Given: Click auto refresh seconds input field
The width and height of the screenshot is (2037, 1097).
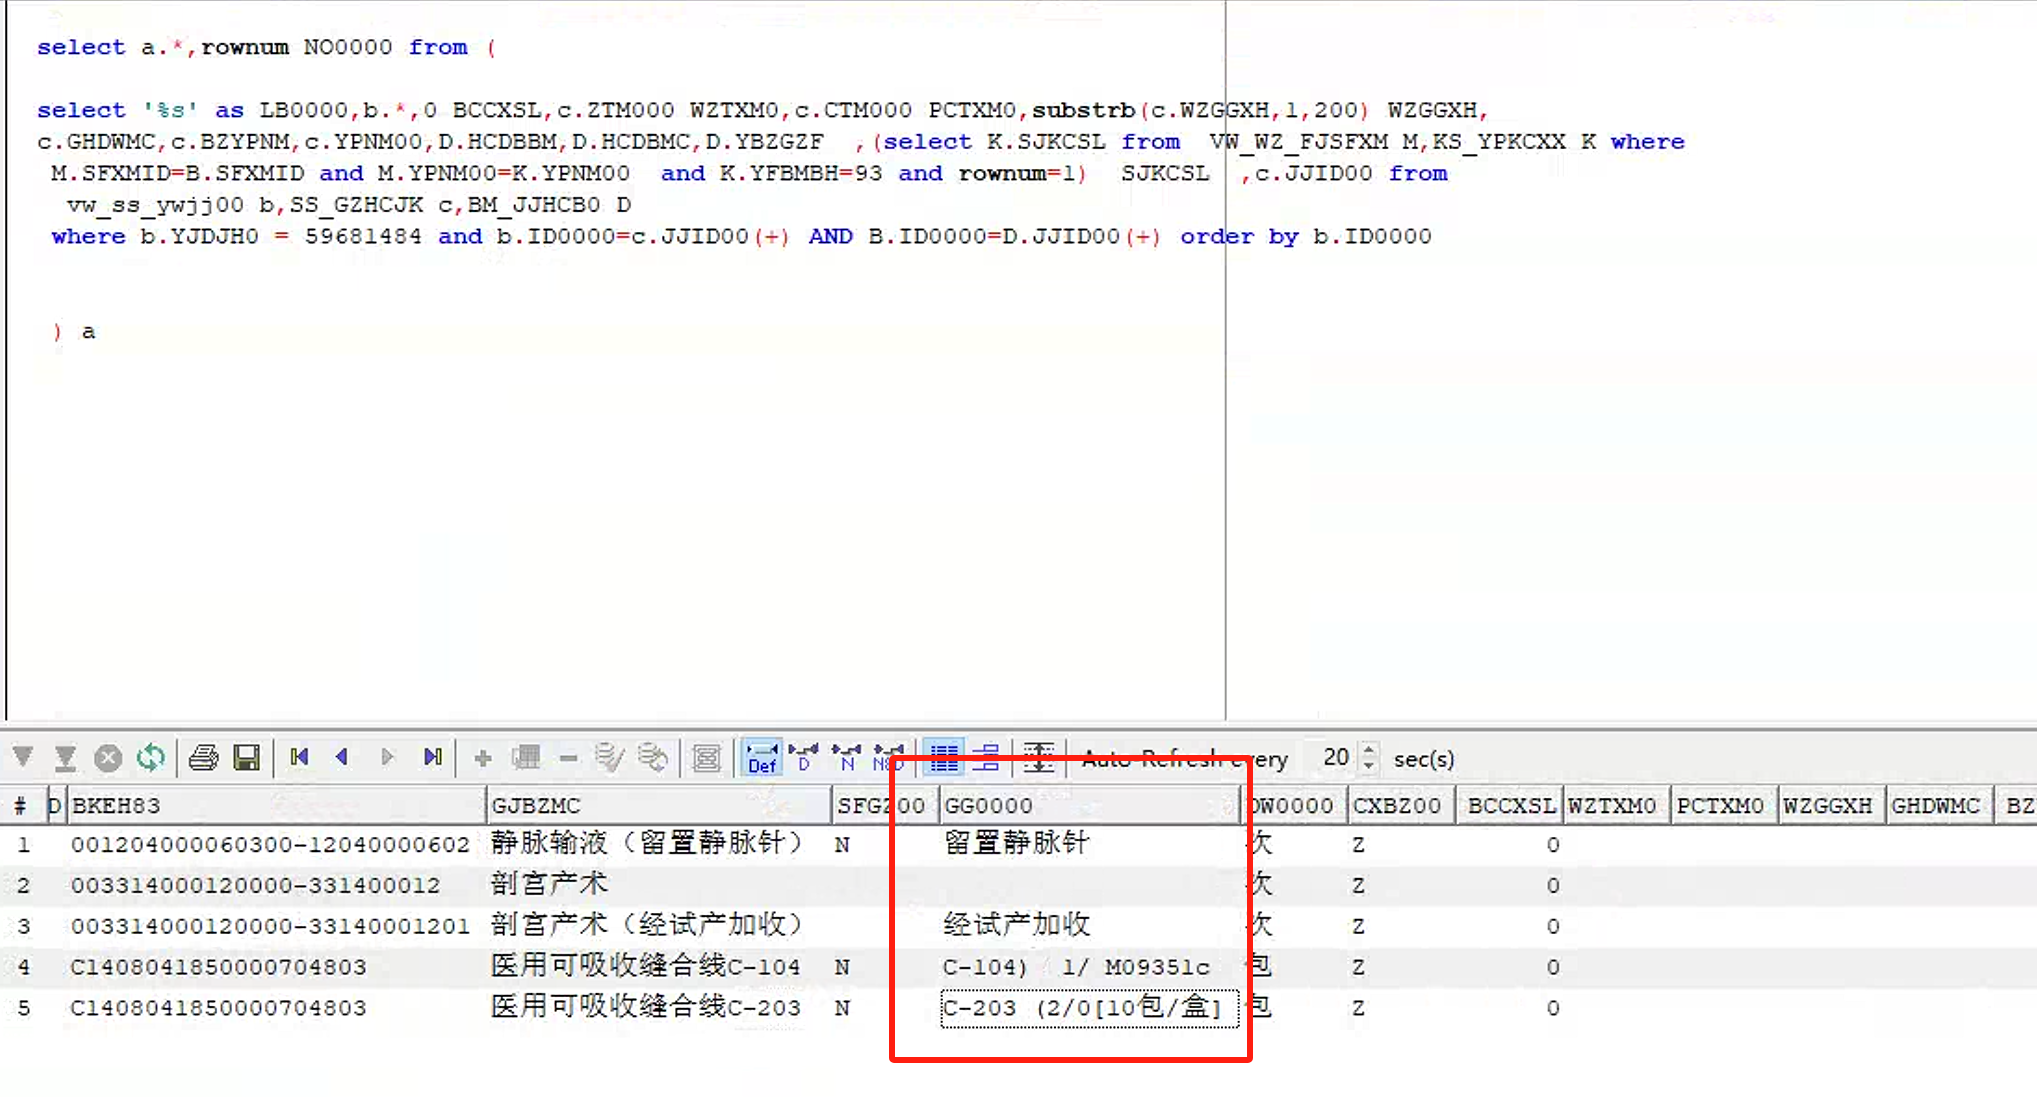Looking at the screenshot, I should point(1335,758).
